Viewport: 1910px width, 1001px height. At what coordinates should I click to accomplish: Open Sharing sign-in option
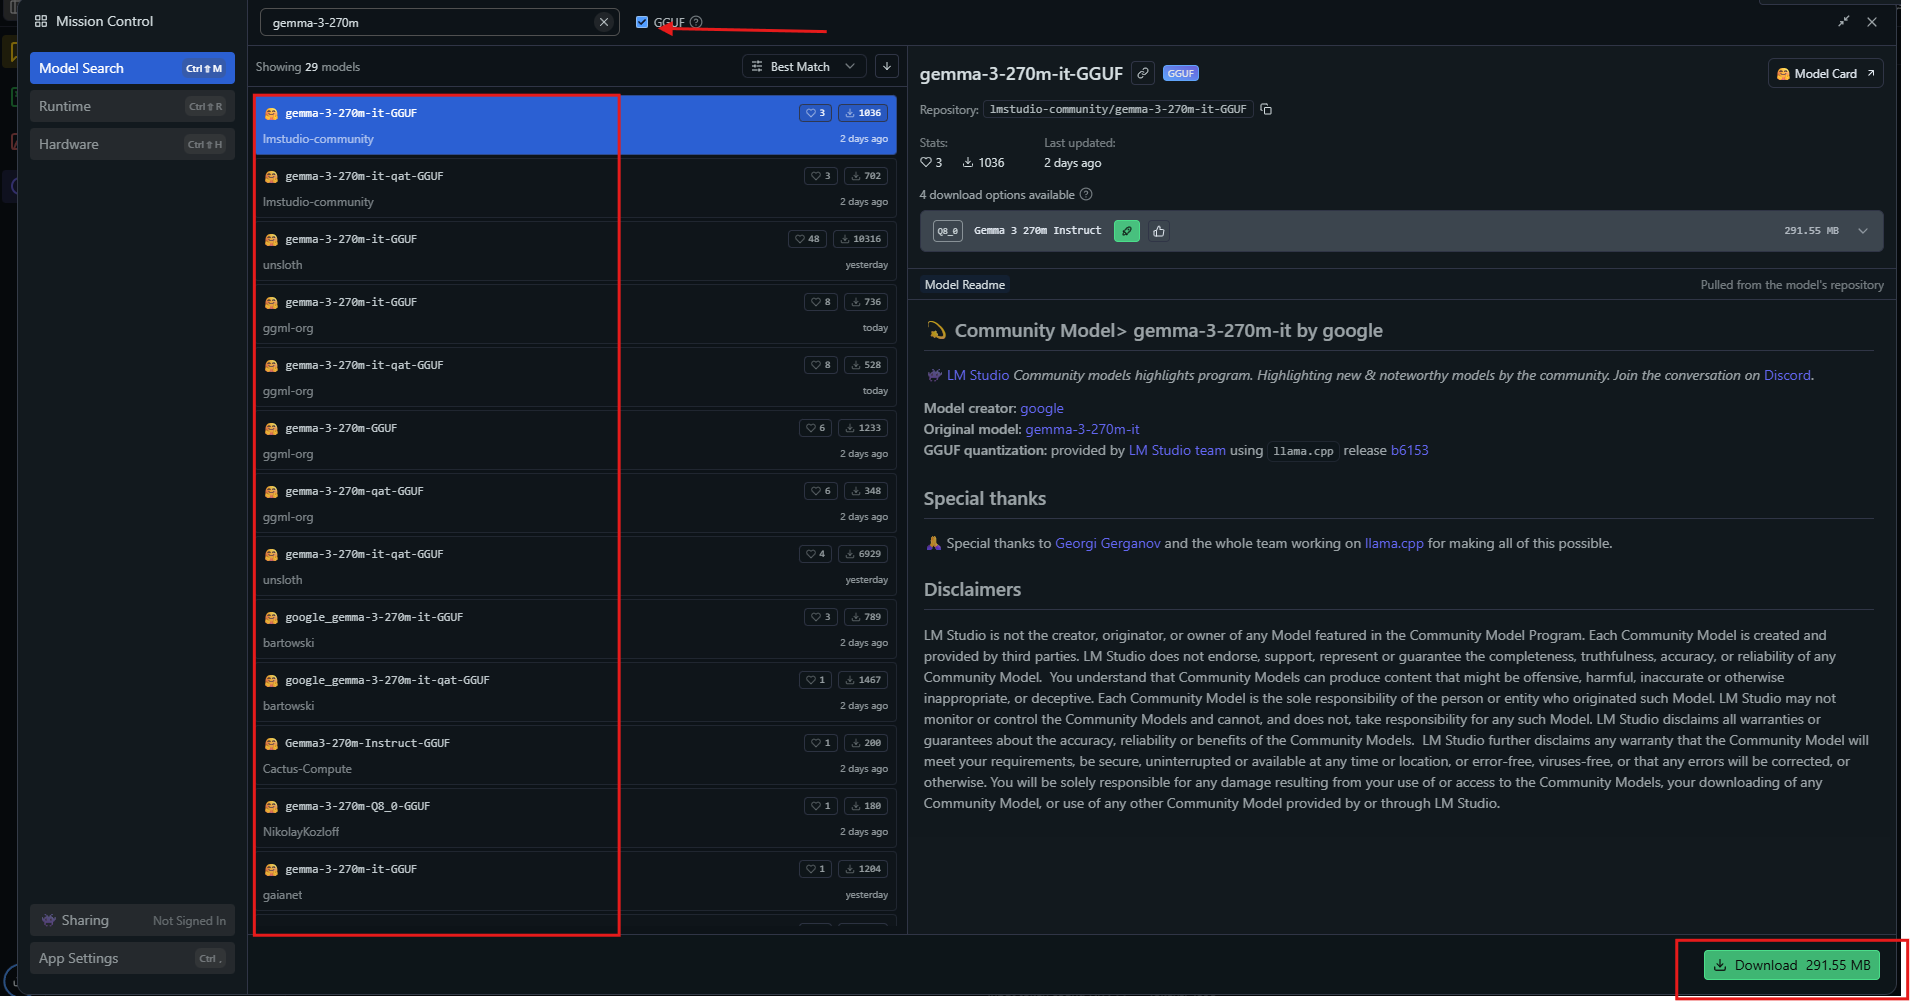click(132, 920)
